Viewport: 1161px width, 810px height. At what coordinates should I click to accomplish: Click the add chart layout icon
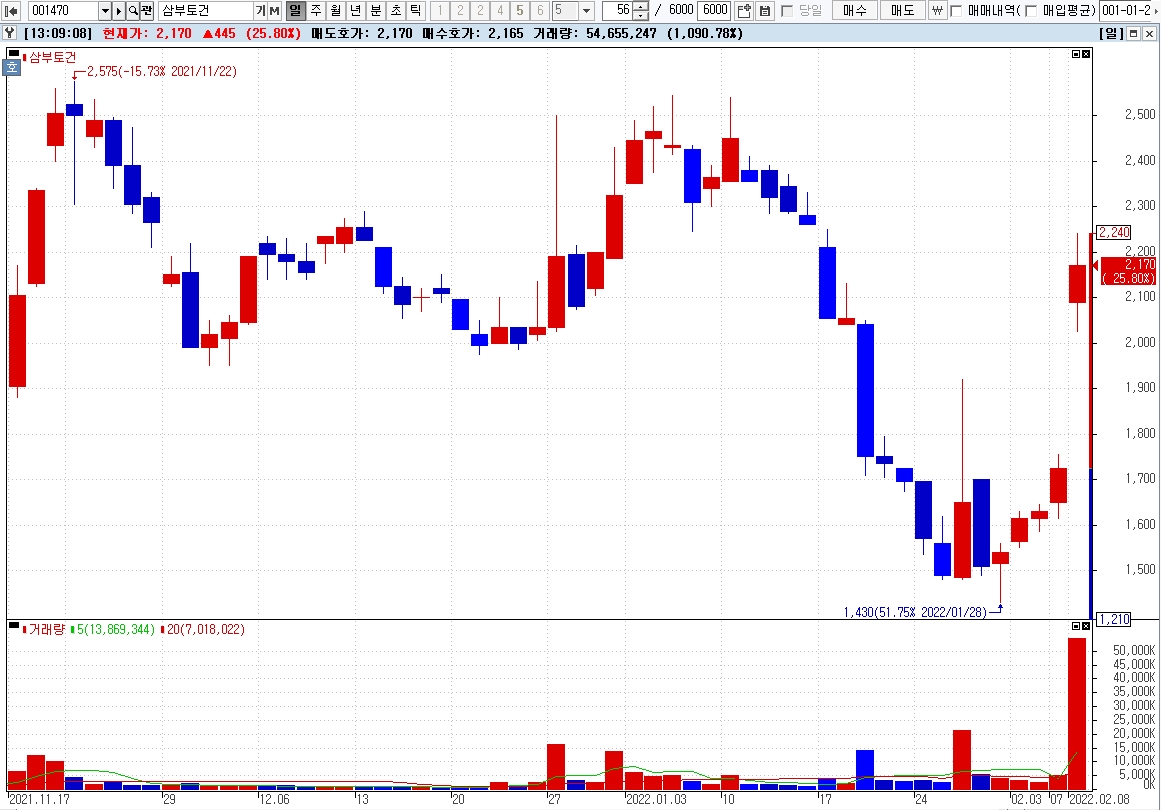click(x=745, y=10)
